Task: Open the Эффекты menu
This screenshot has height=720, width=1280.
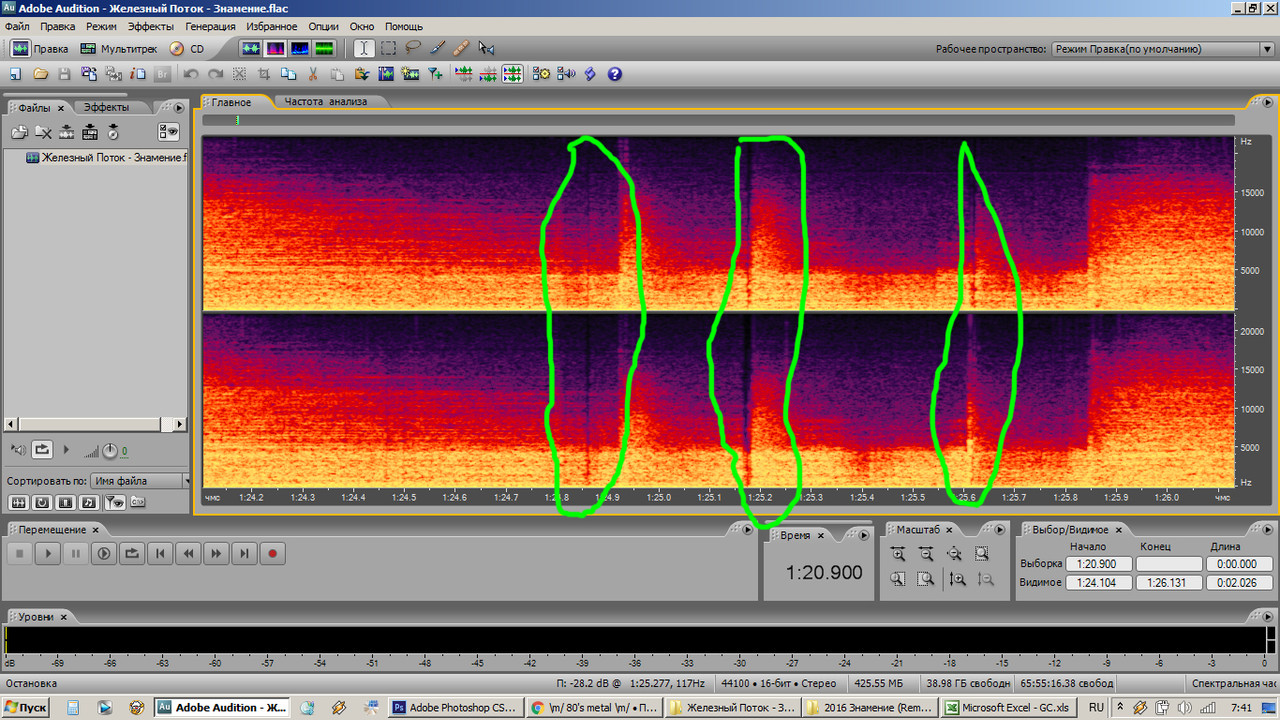Action: [151, 26]
